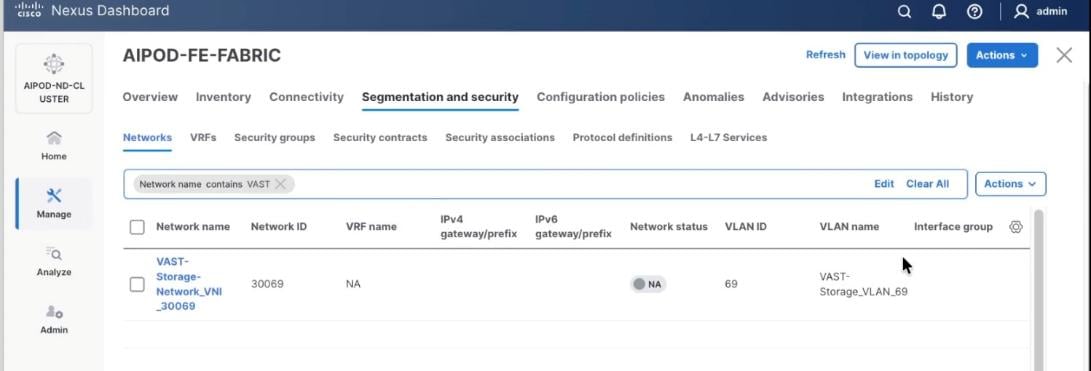The image size is (1091, 371).
Task: Open table column settings gear icon
Action: [1016, 226]
